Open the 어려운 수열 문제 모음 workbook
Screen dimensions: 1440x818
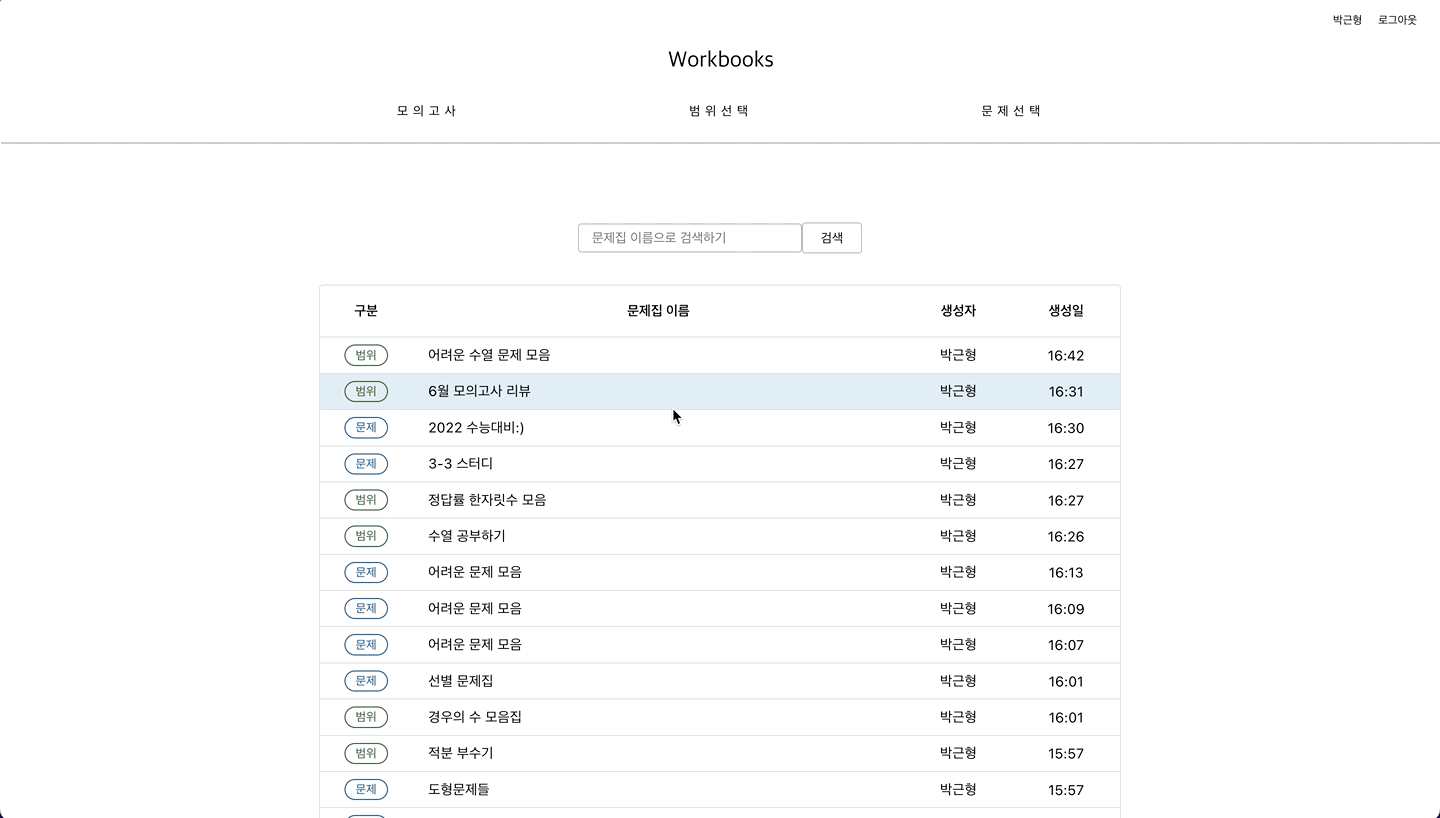(489, 355)
